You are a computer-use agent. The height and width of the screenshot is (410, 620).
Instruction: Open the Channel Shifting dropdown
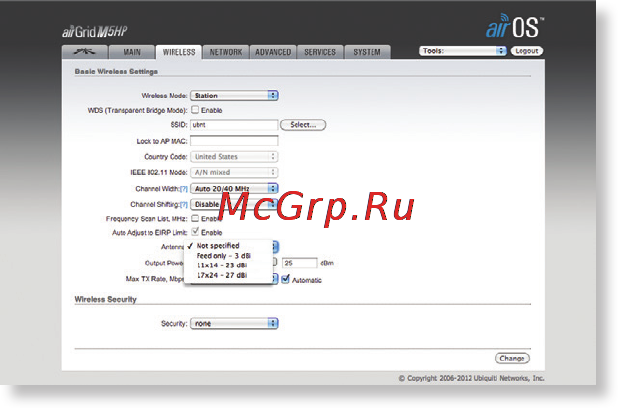click(234, 204)
